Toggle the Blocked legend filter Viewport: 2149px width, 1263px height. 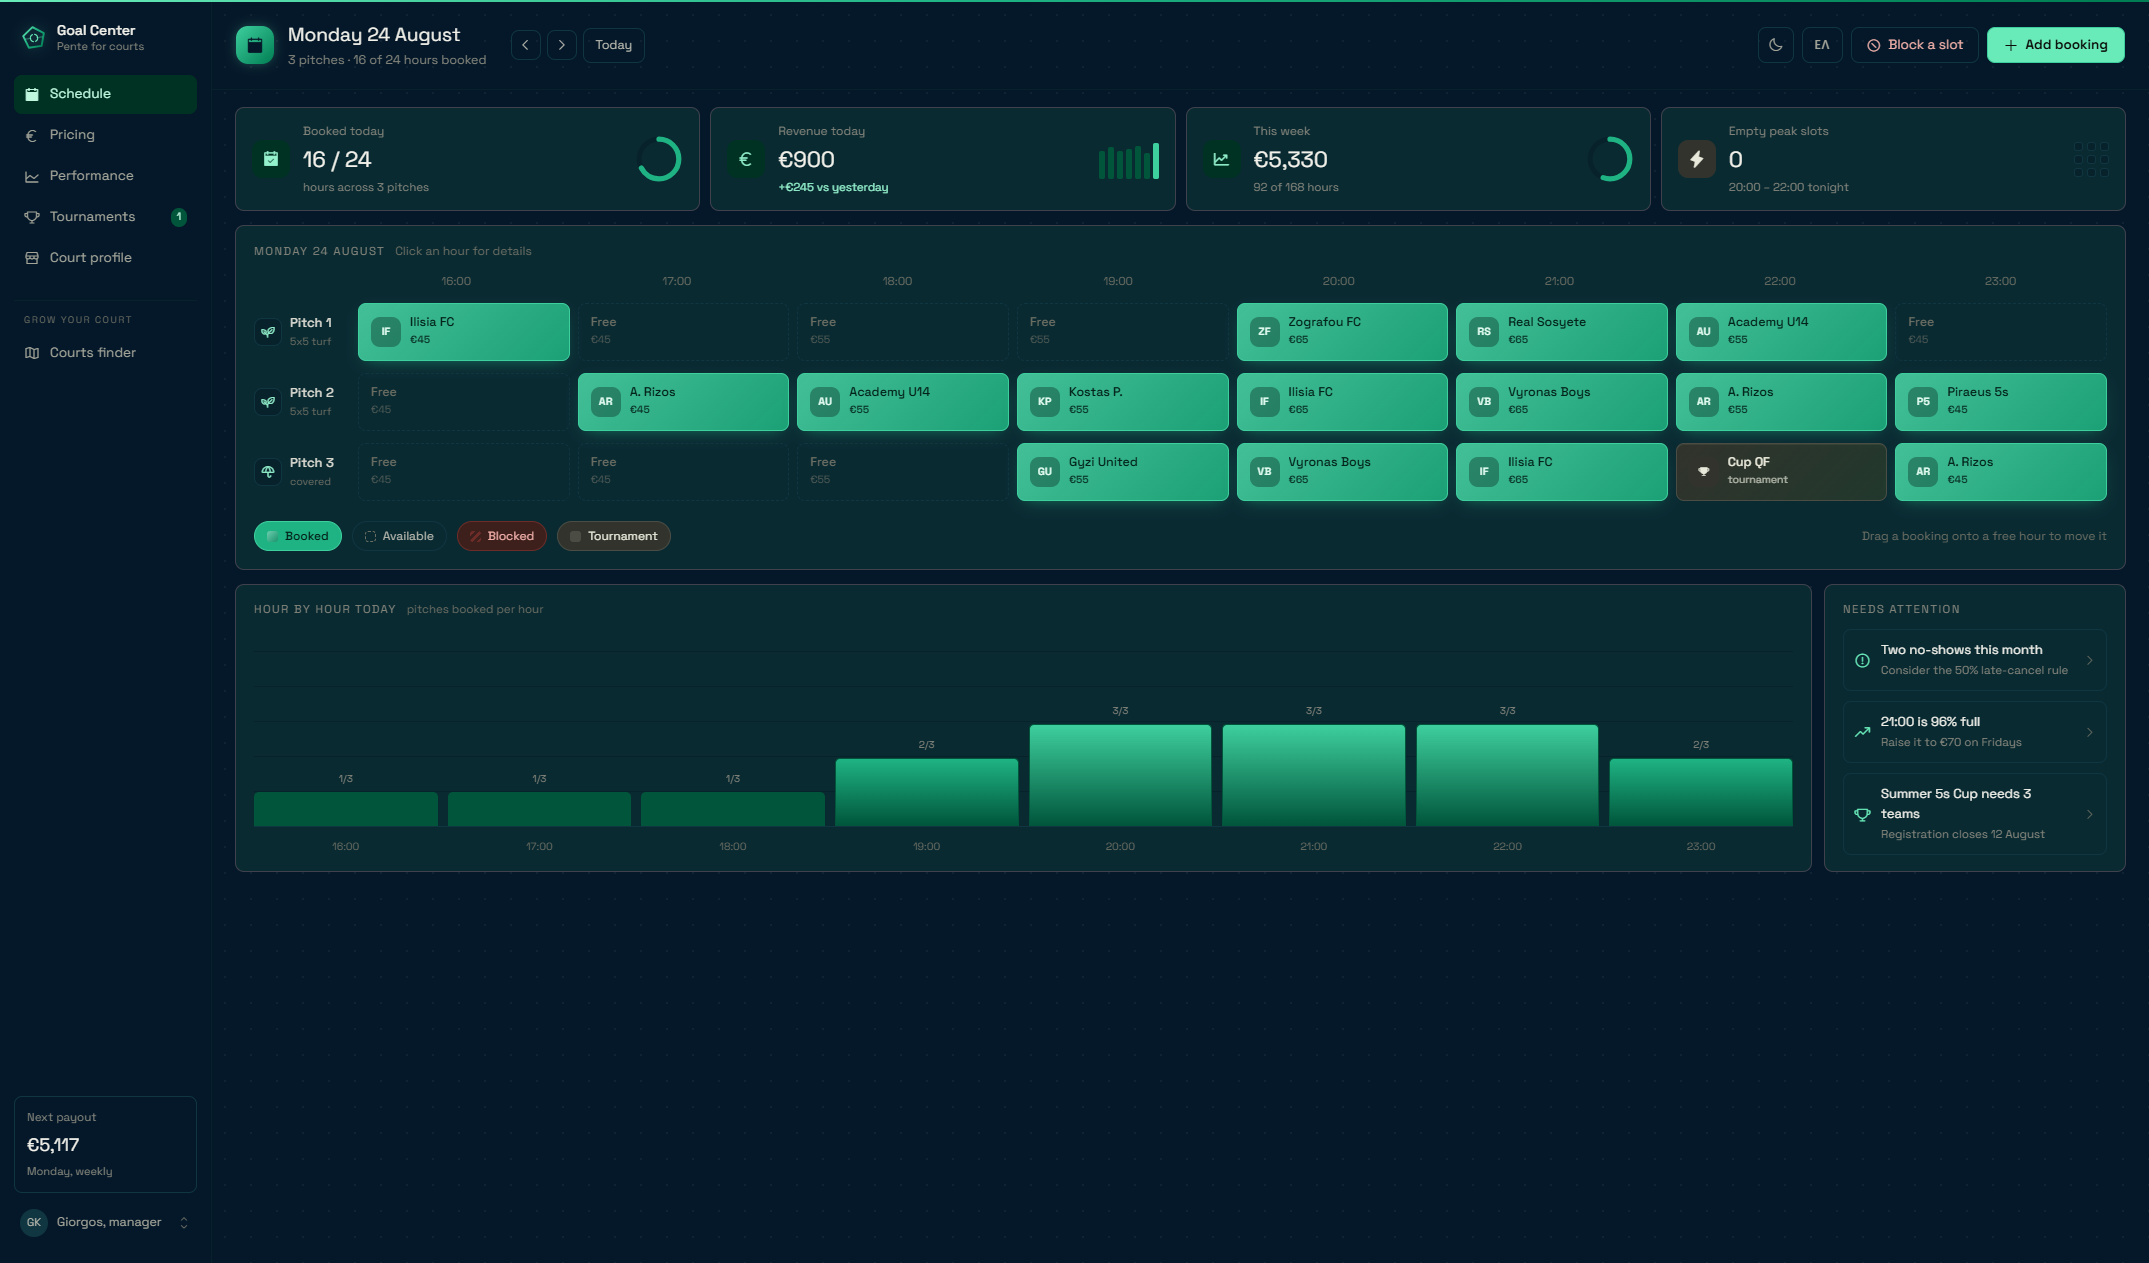coord(502,536)
